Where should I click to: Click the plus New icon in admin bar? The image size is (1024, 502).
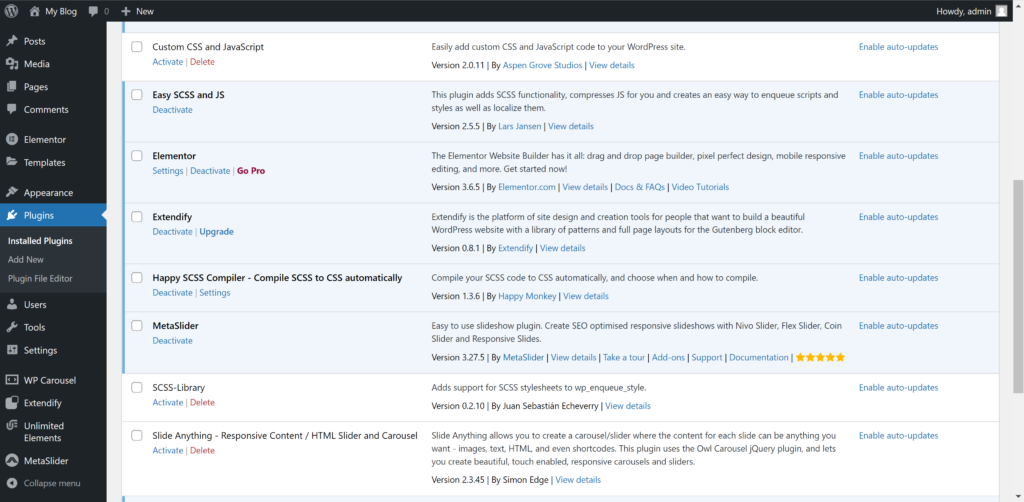pos(126,11)
